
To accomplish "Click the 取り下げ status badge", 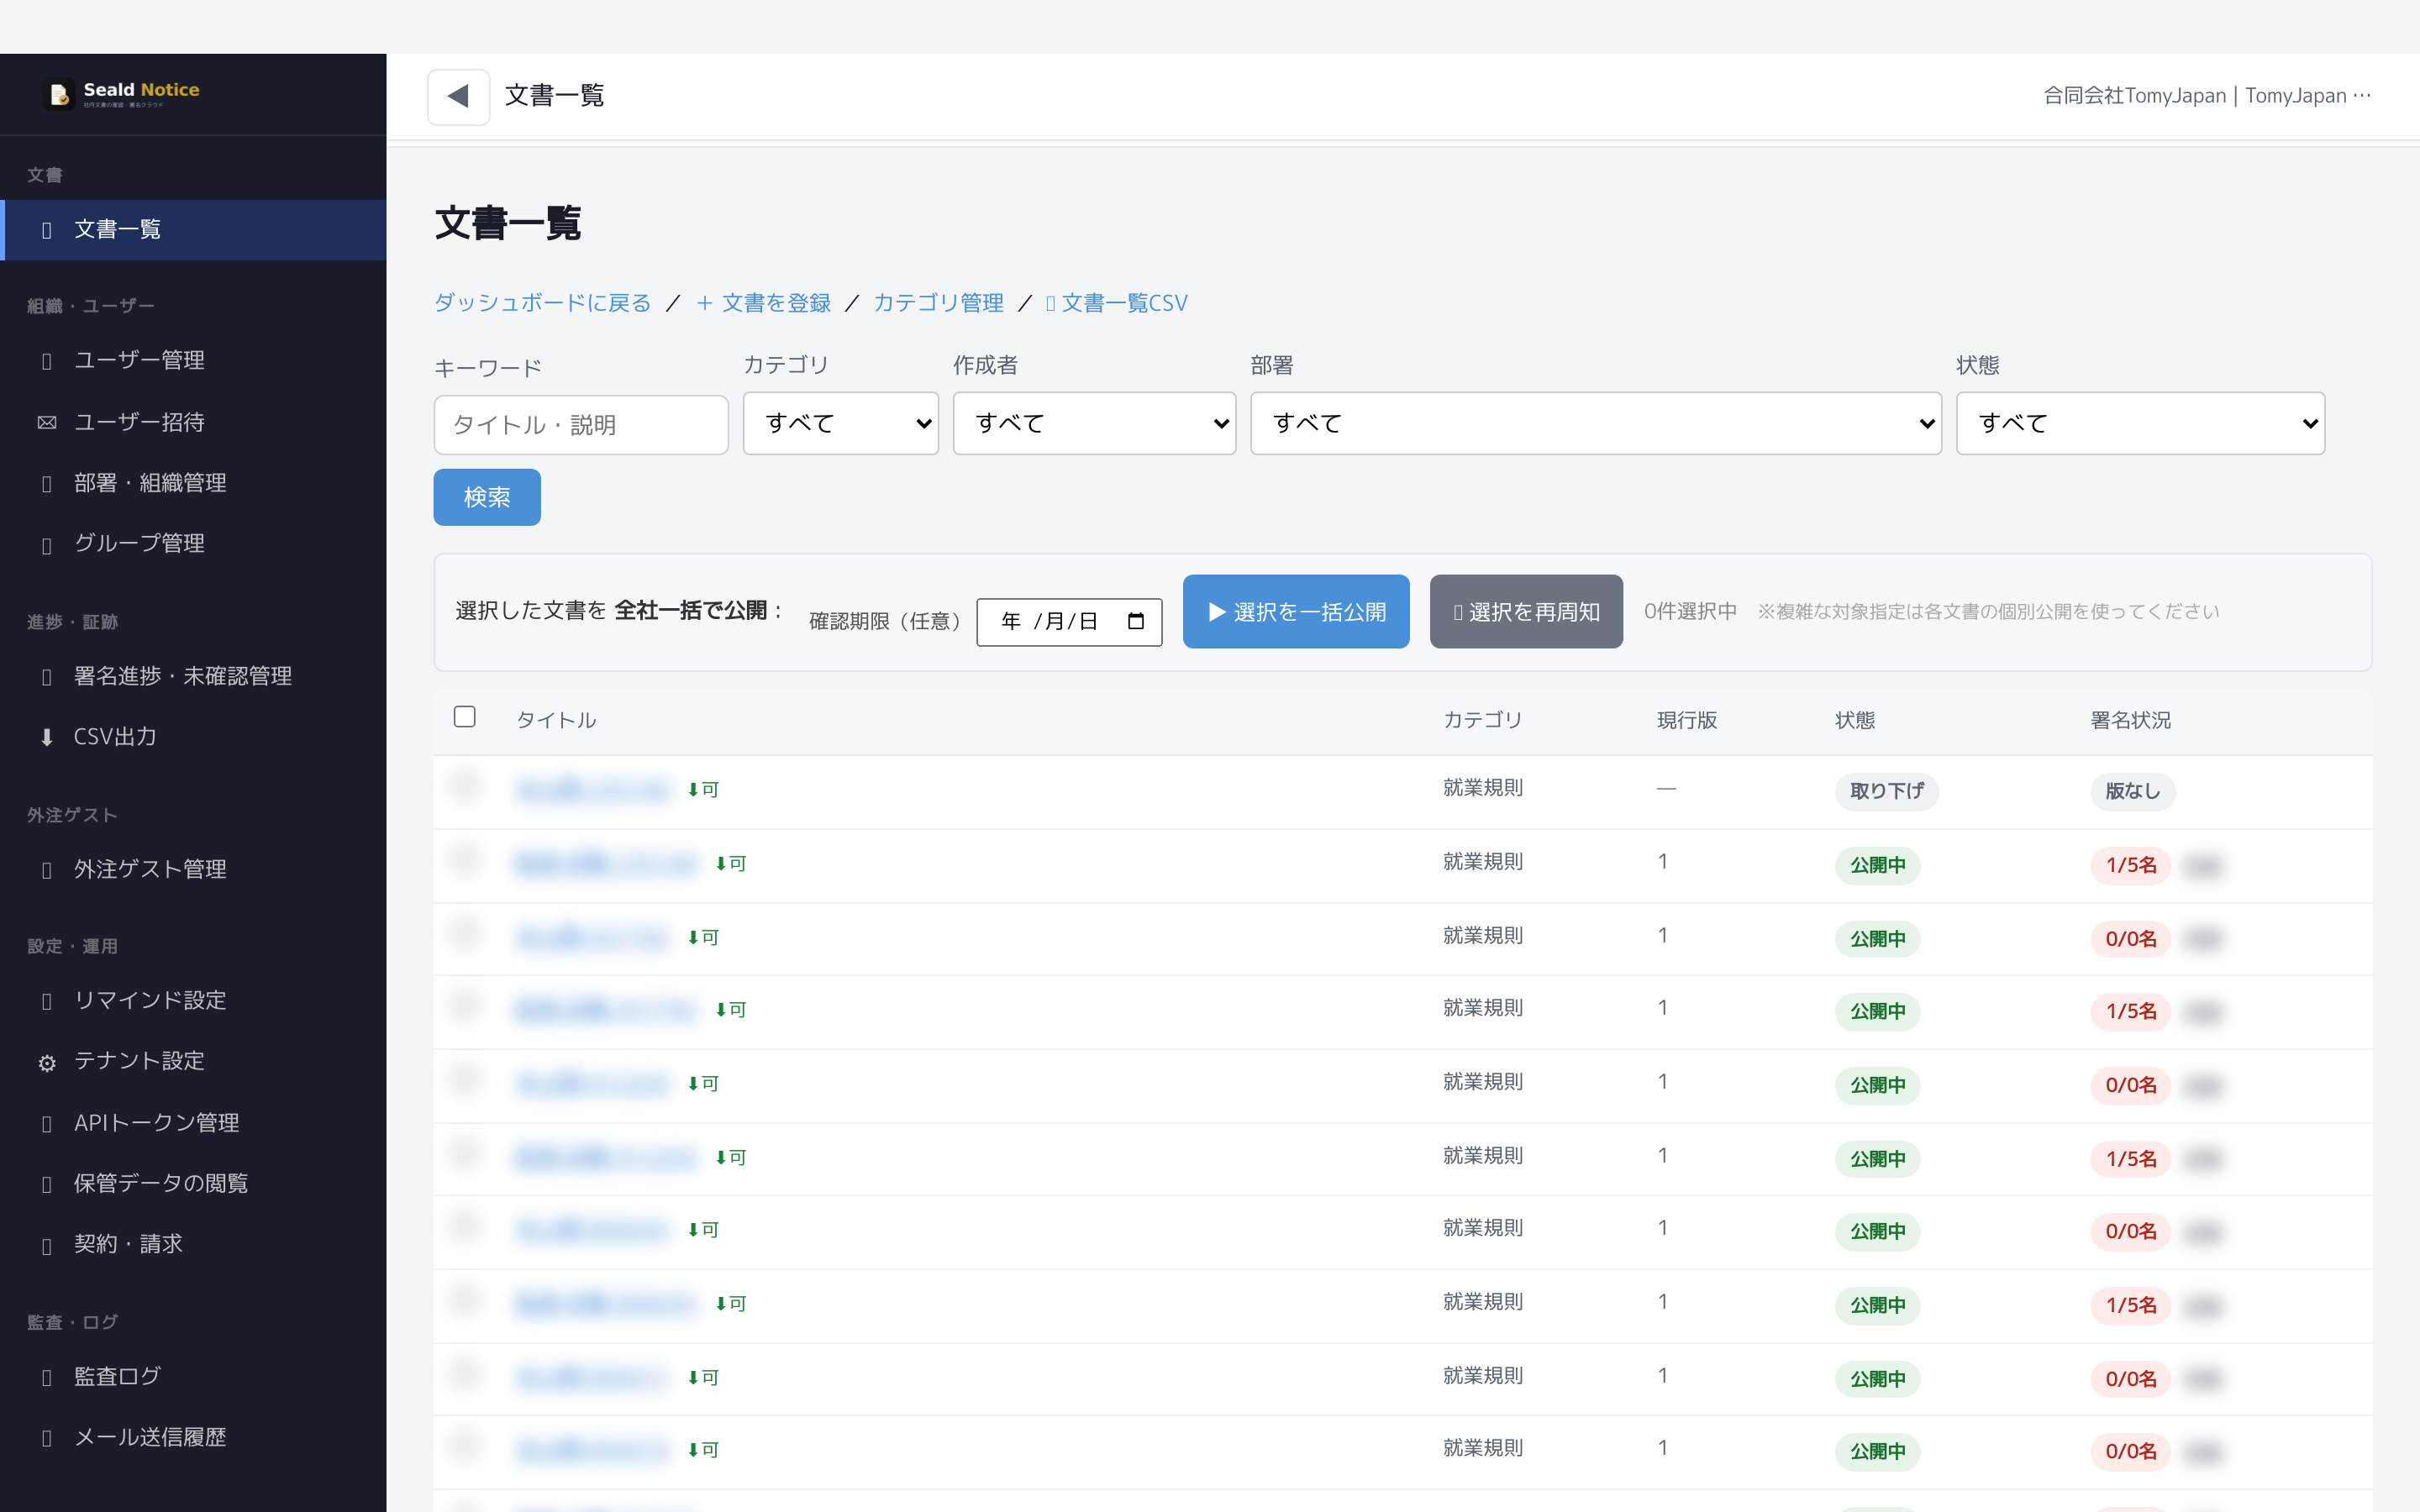I will point(1886,791).
